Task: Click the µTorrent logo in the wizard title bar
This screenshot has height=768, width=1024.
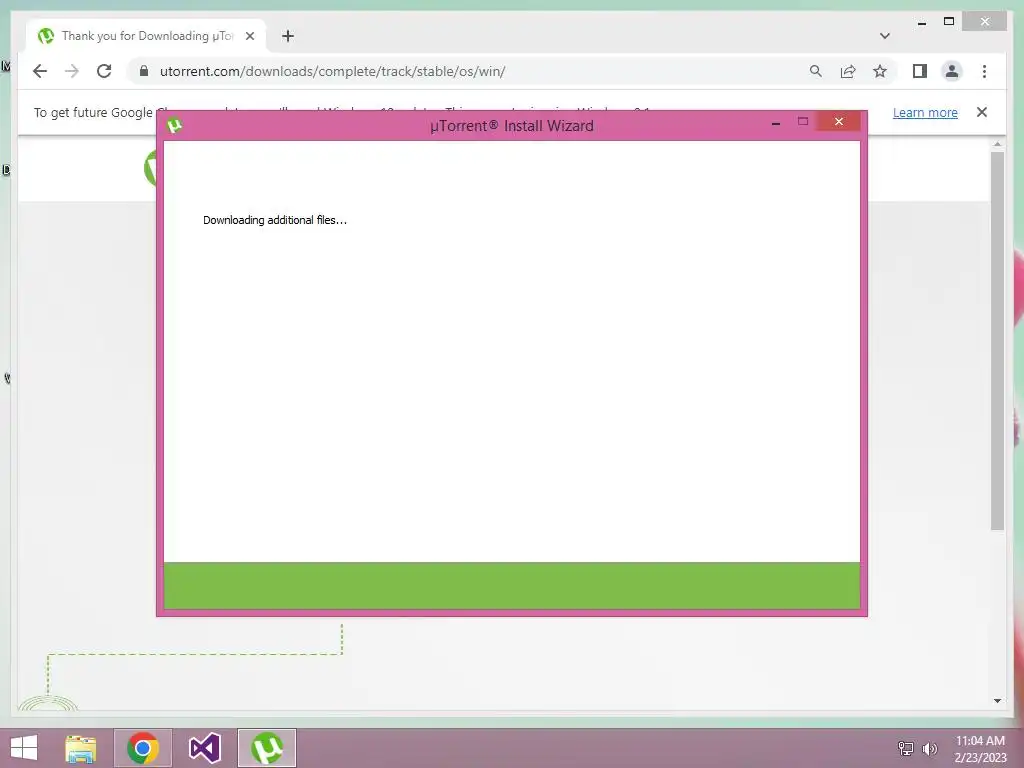Action: (174, 125)
